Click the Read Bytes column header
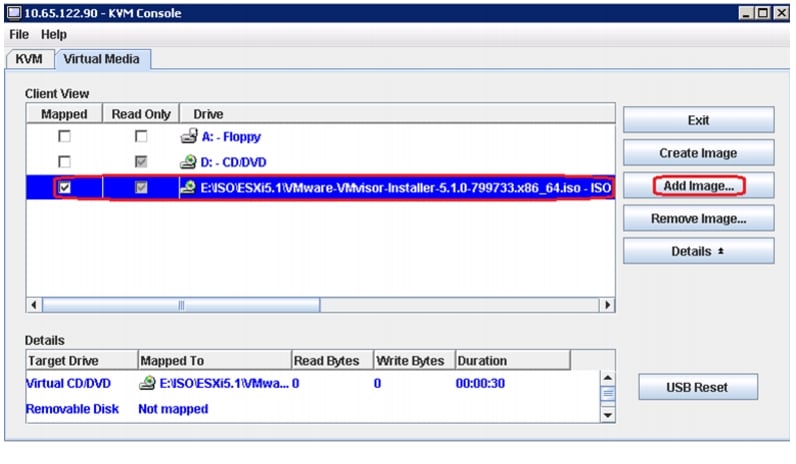The image size is (796, 464). pos(333,360)
